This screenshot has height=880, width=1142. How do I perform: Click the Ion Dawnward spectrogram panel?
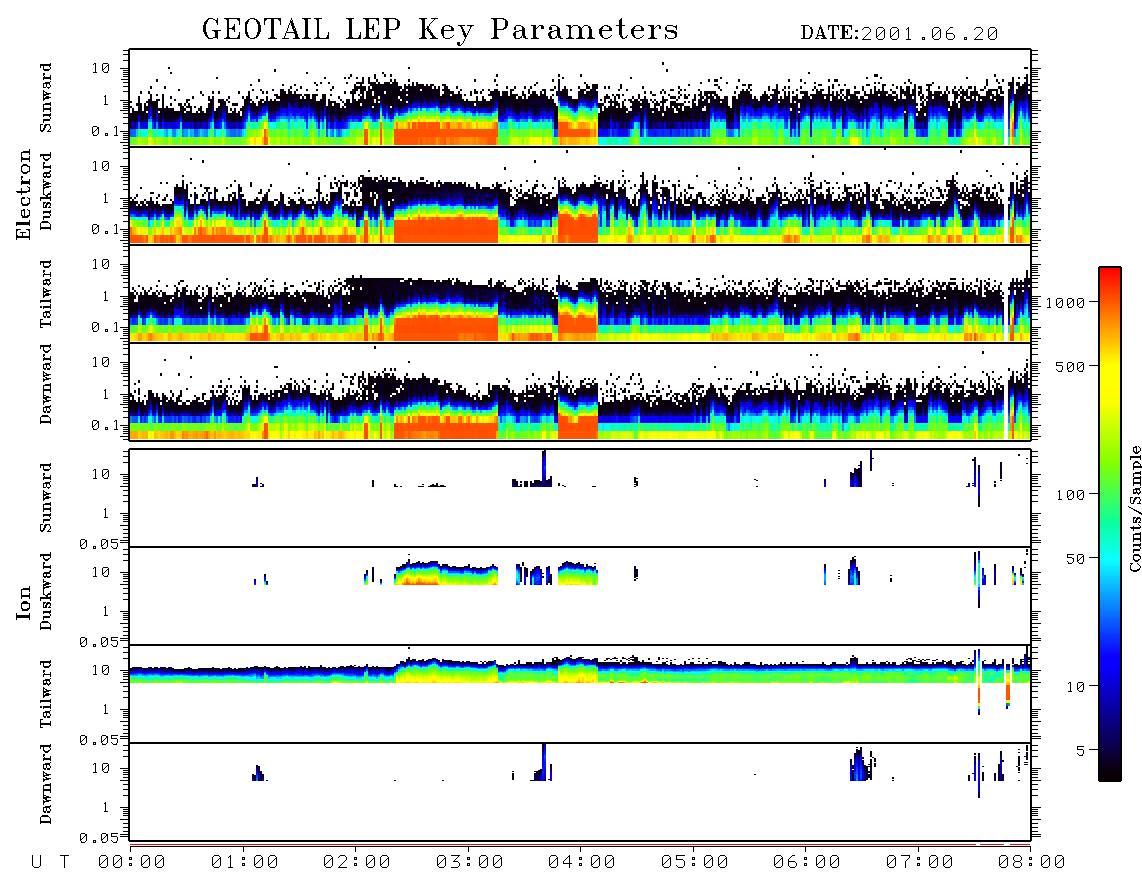[x=580, y=791]
